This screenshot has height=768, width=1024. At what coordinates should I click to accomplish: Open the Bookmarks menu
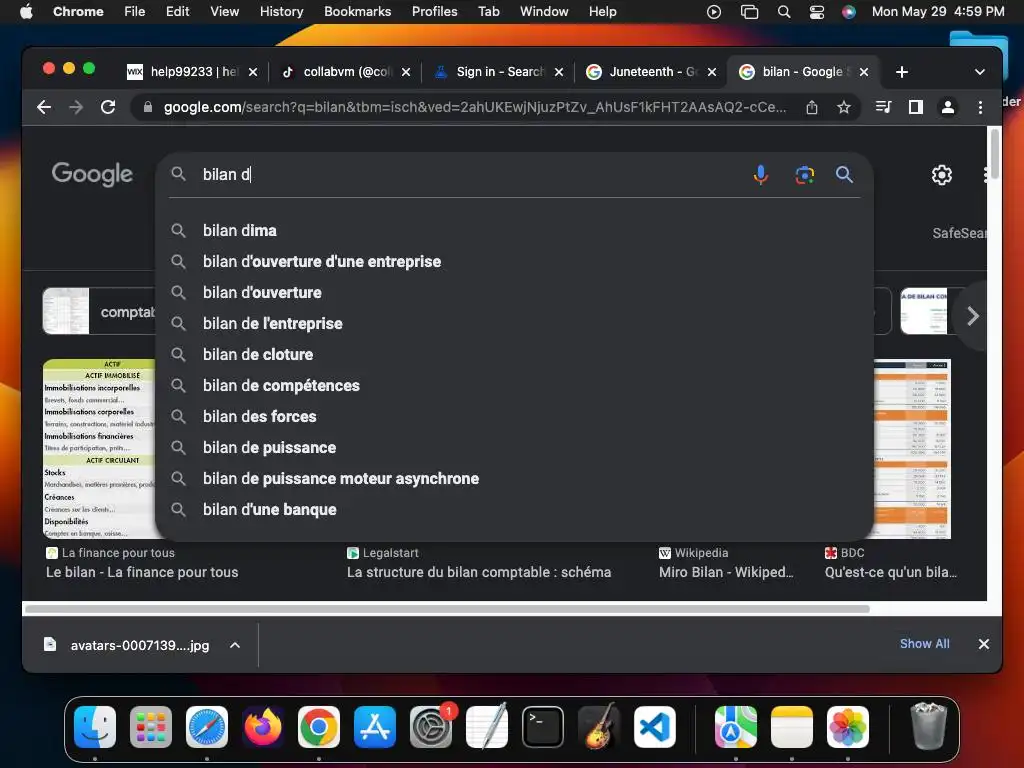[x=357, y=11]
